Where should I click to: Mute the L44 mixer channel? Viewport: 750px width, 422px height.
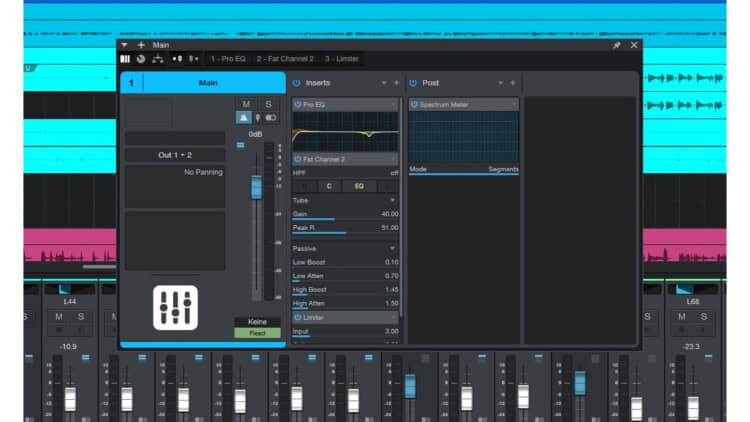(59, 317)
